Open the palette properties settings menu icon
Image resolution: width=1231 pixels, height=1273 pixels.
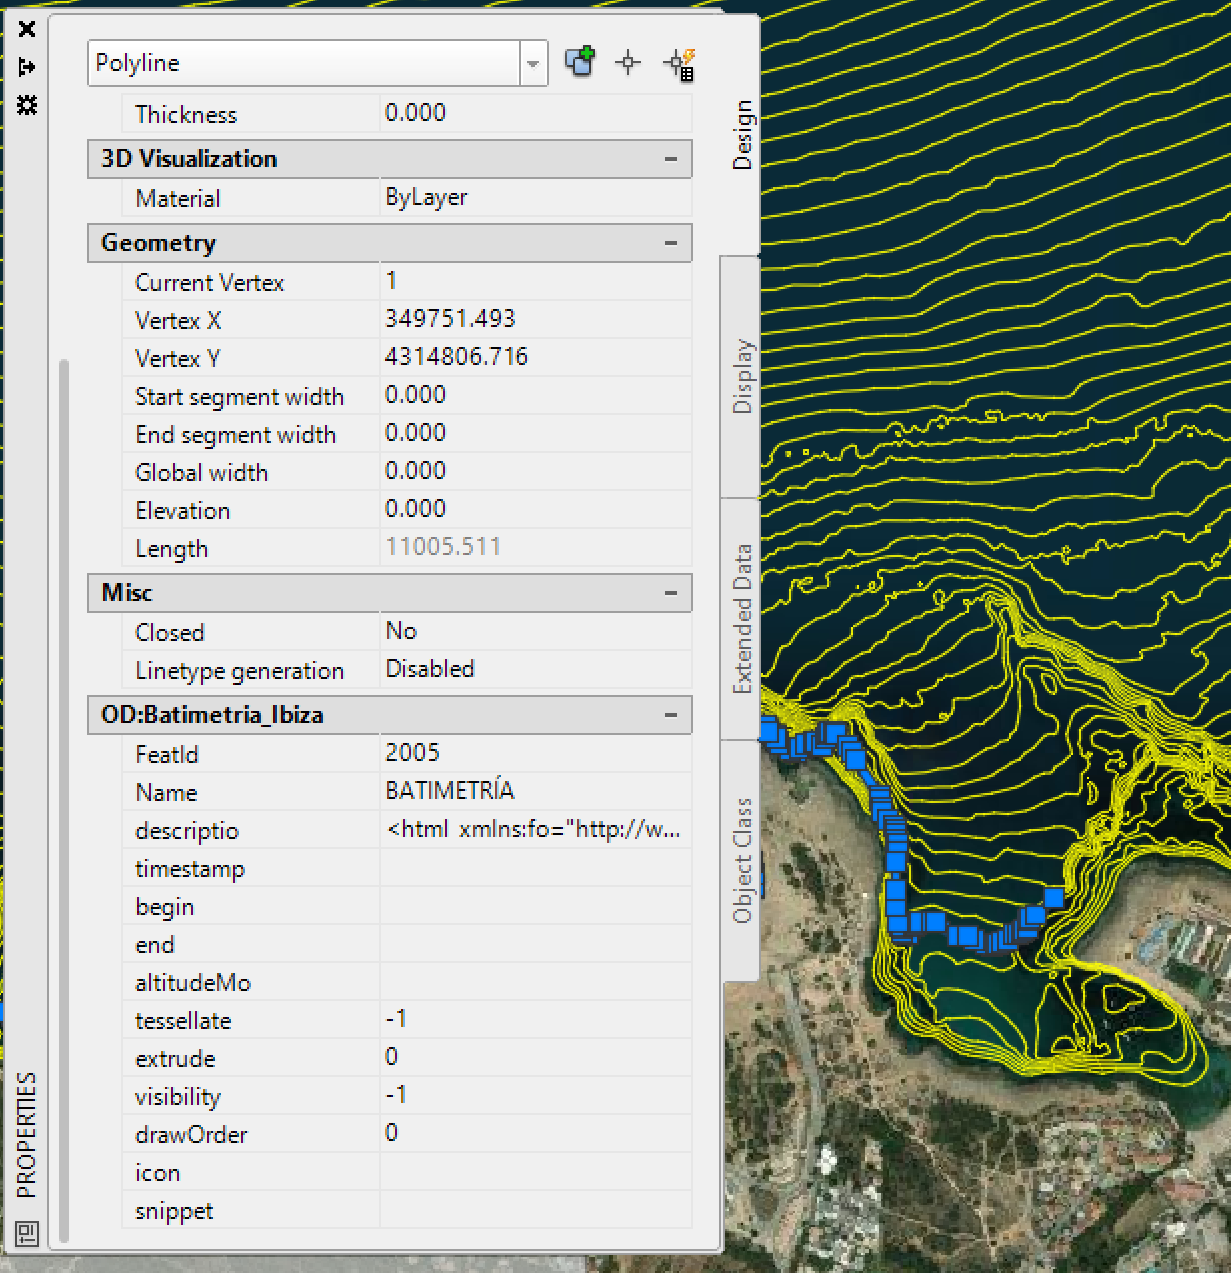coord(27,105)
